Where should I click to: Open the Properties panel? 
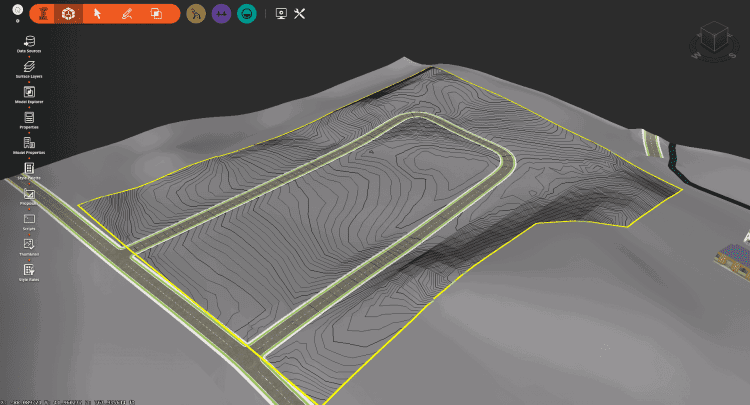[x=29, y=118]
